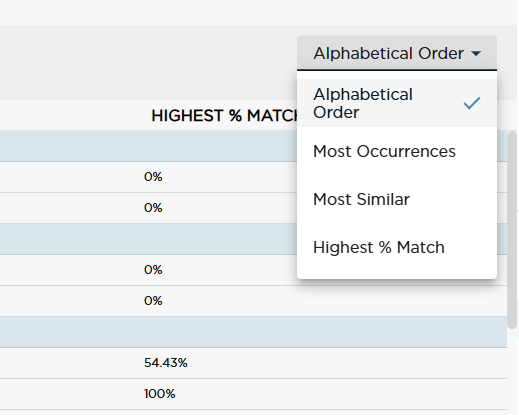
Task: Click the blue group row above 54.43%
Action: pos(253,332)
